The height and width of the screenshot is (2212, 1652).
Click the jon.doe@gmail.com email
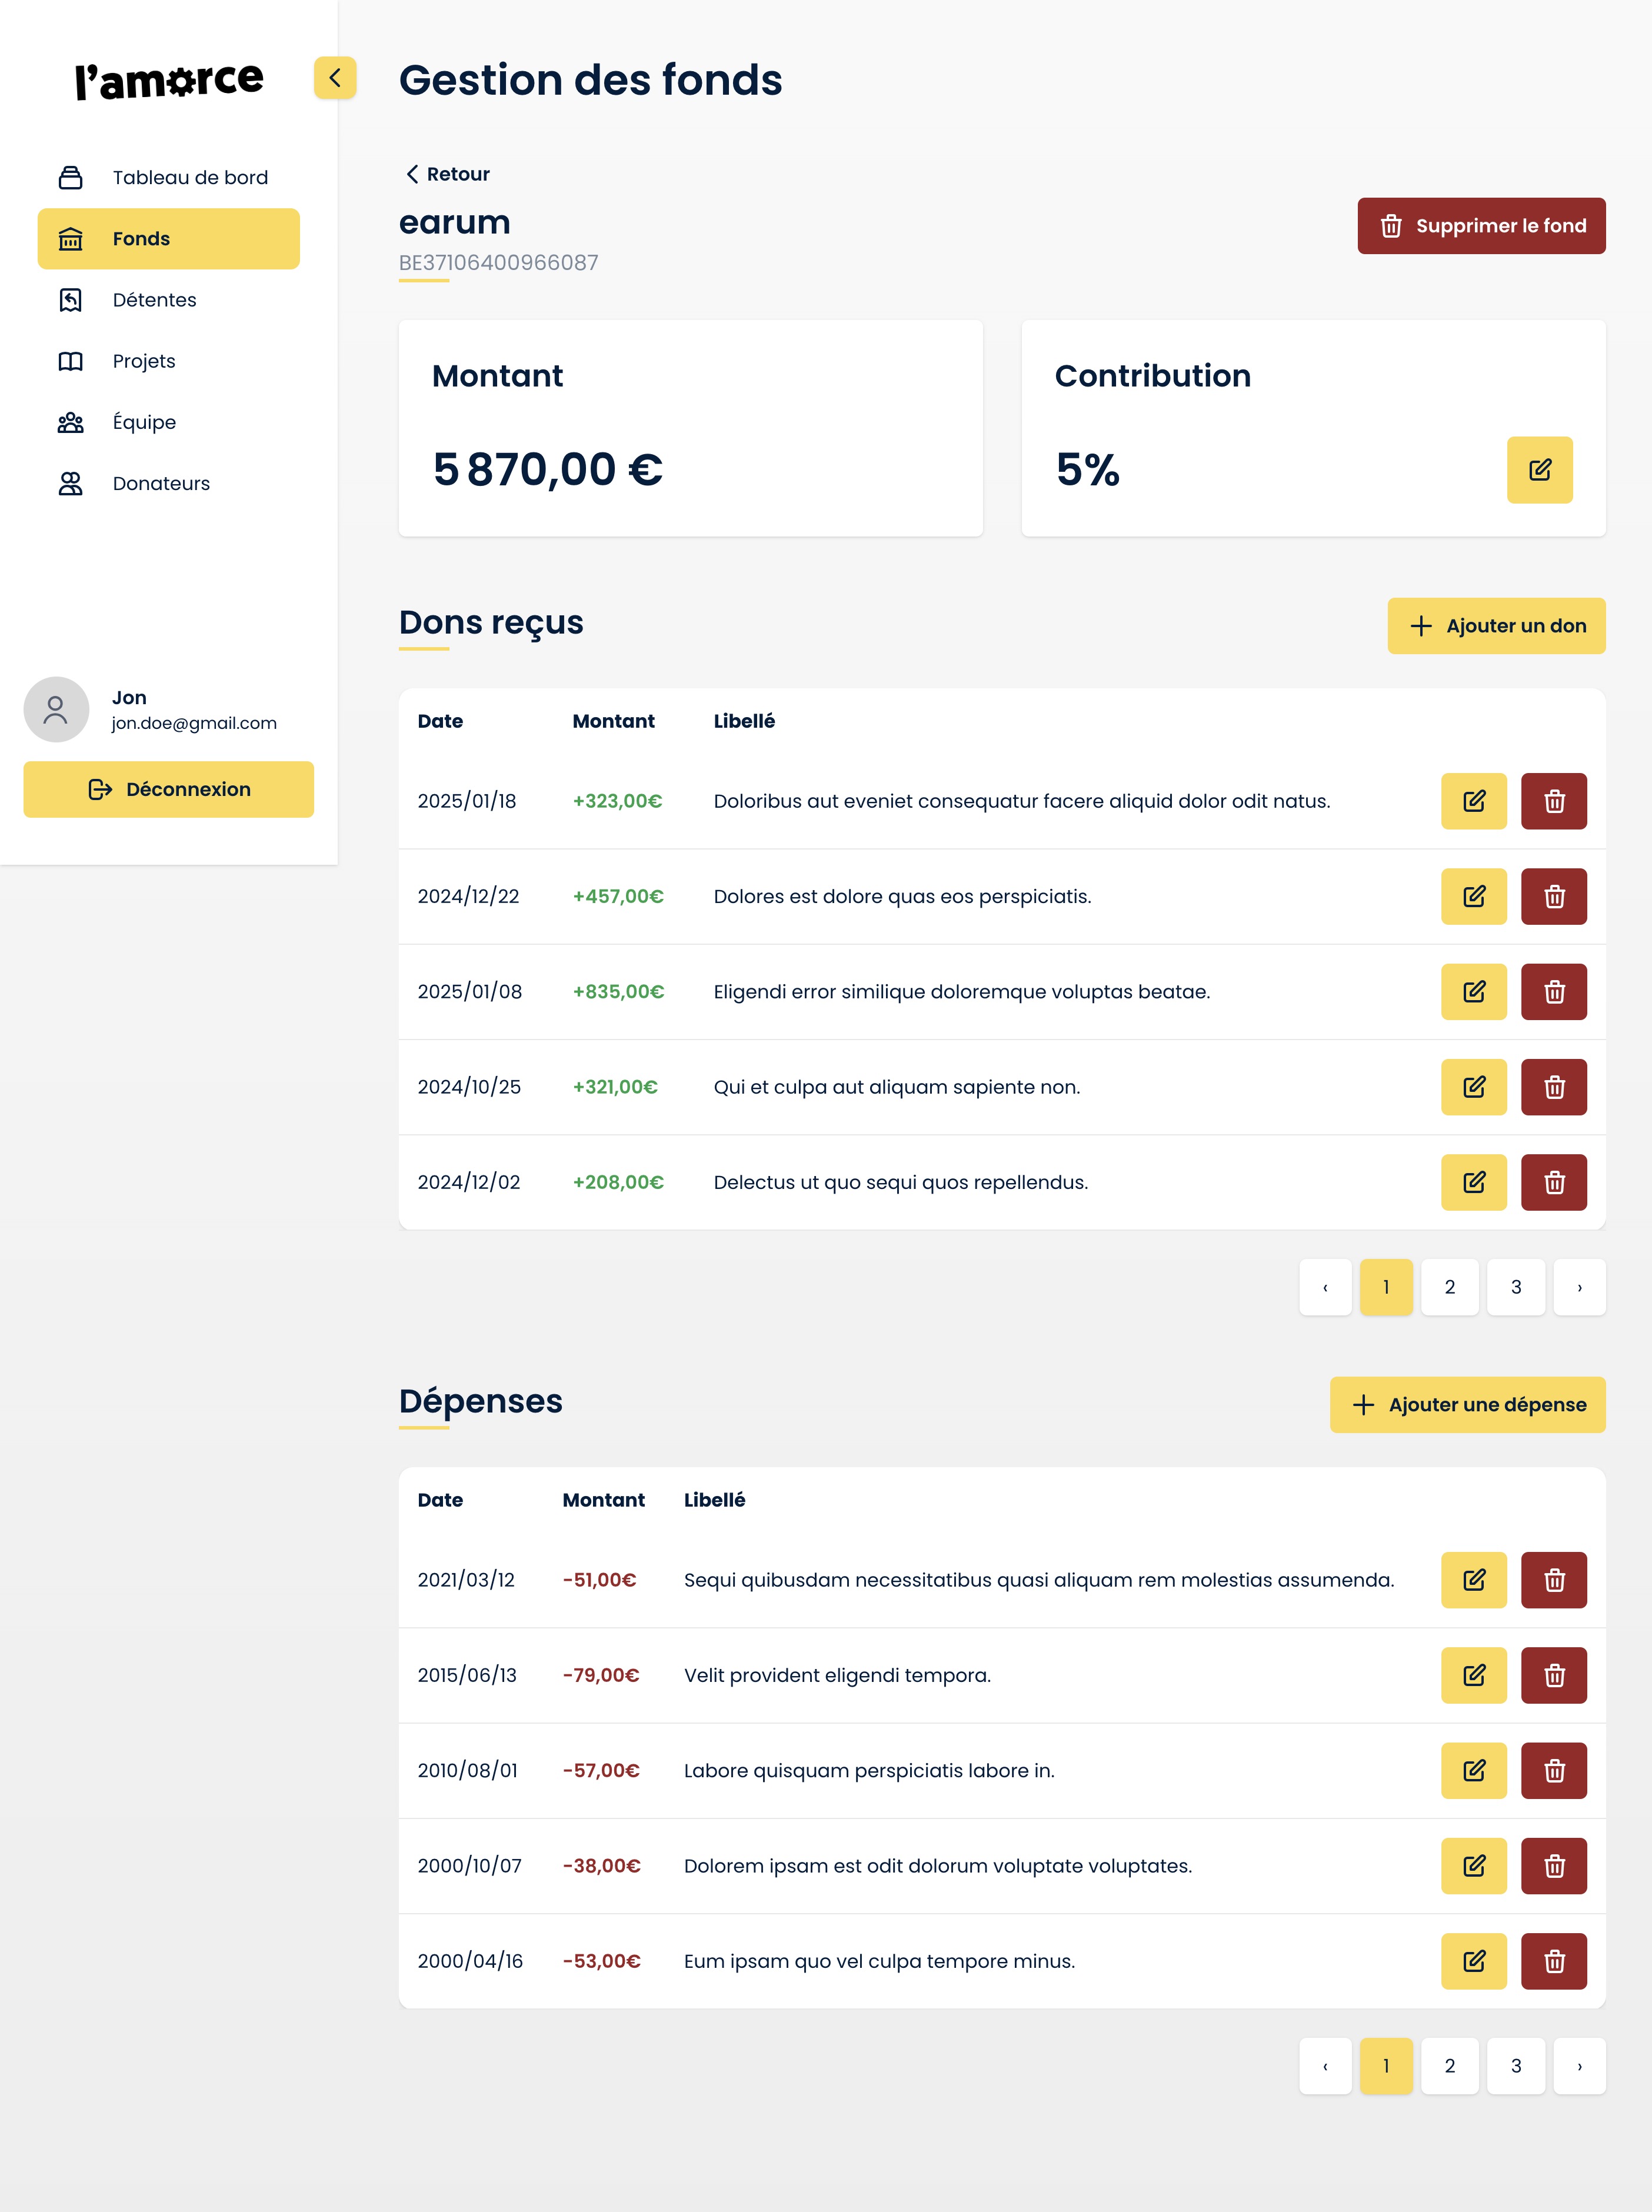click(194, 724)
